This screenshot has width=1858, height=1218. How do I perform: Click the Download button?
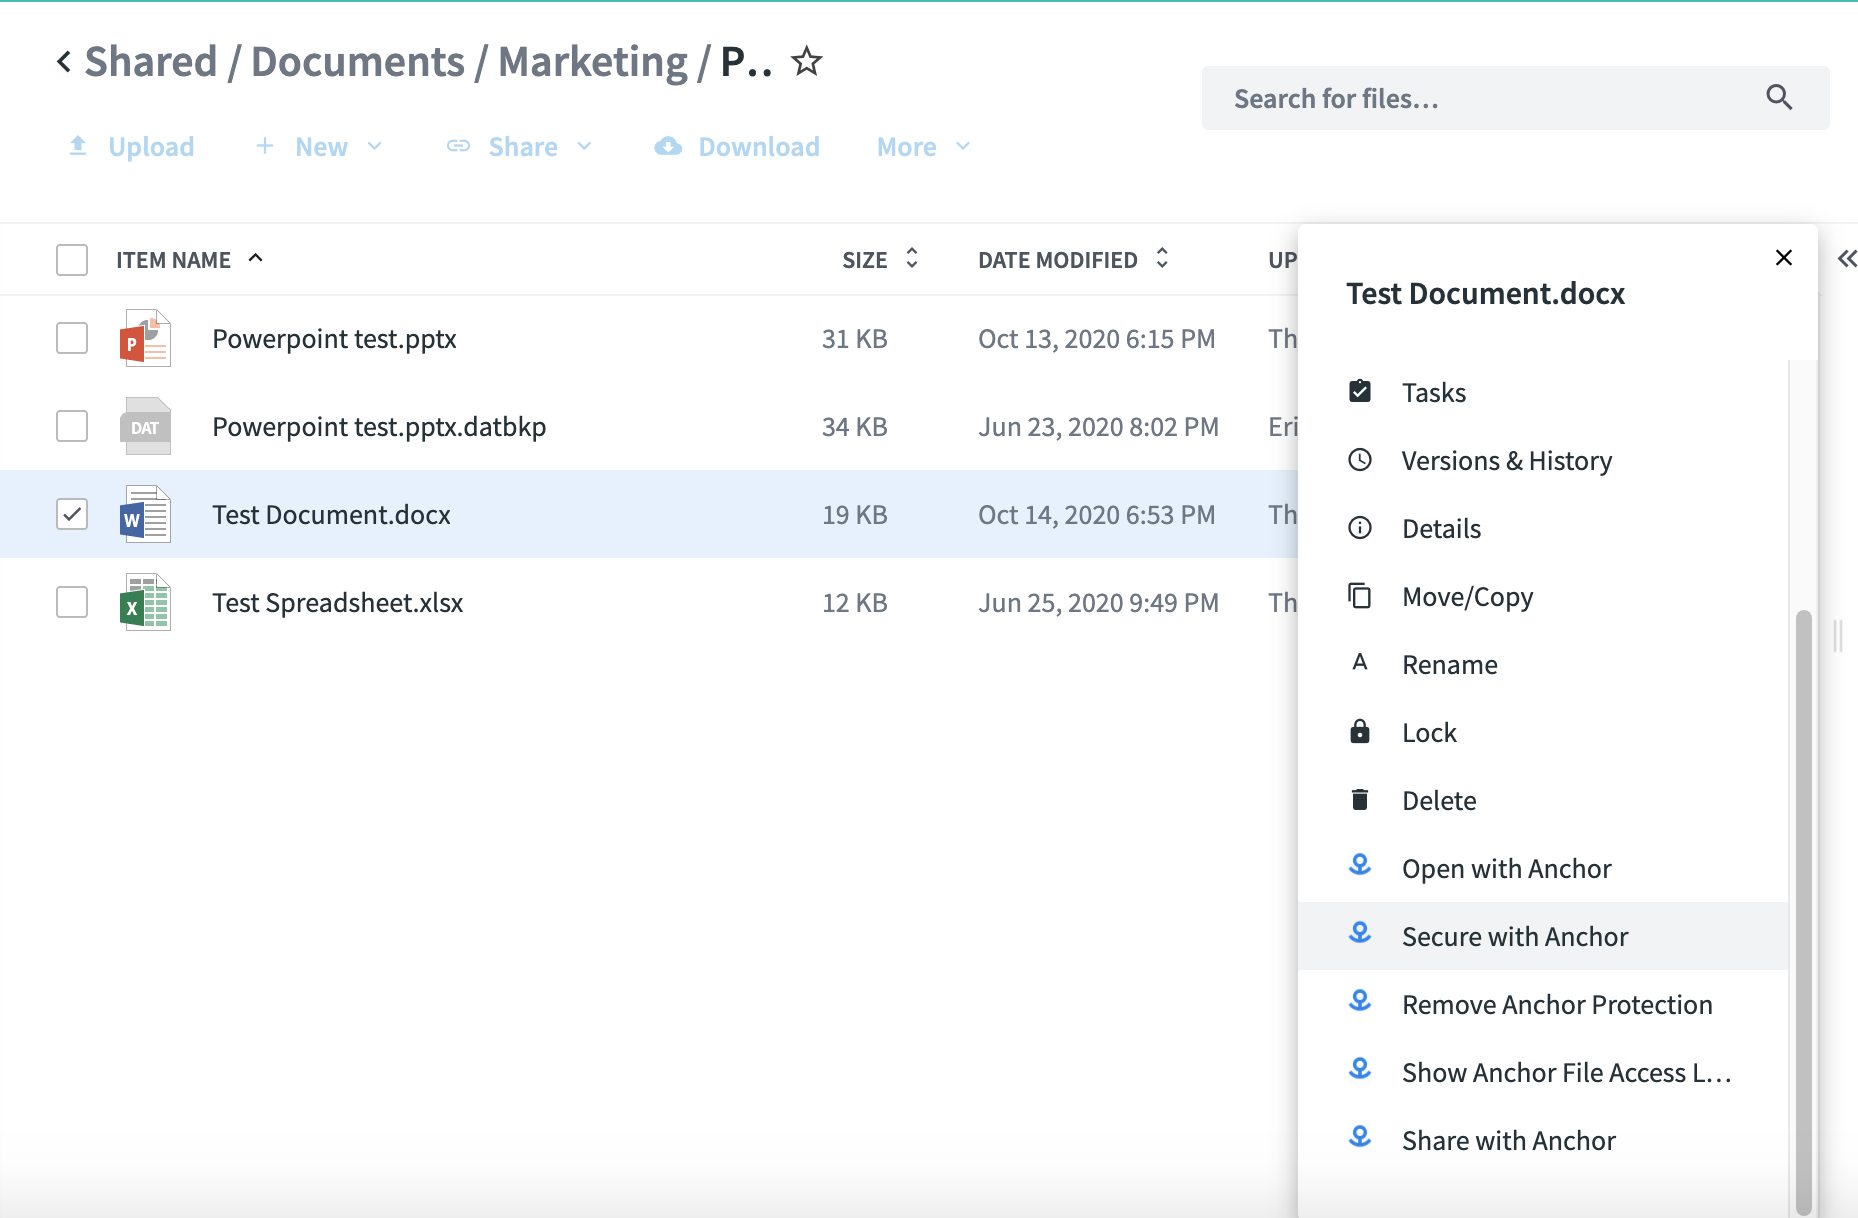pos(738,147)
